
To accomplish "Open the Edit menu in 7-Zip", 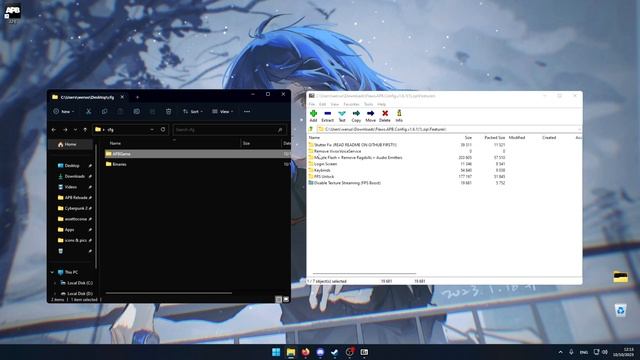I will [322, 104].
